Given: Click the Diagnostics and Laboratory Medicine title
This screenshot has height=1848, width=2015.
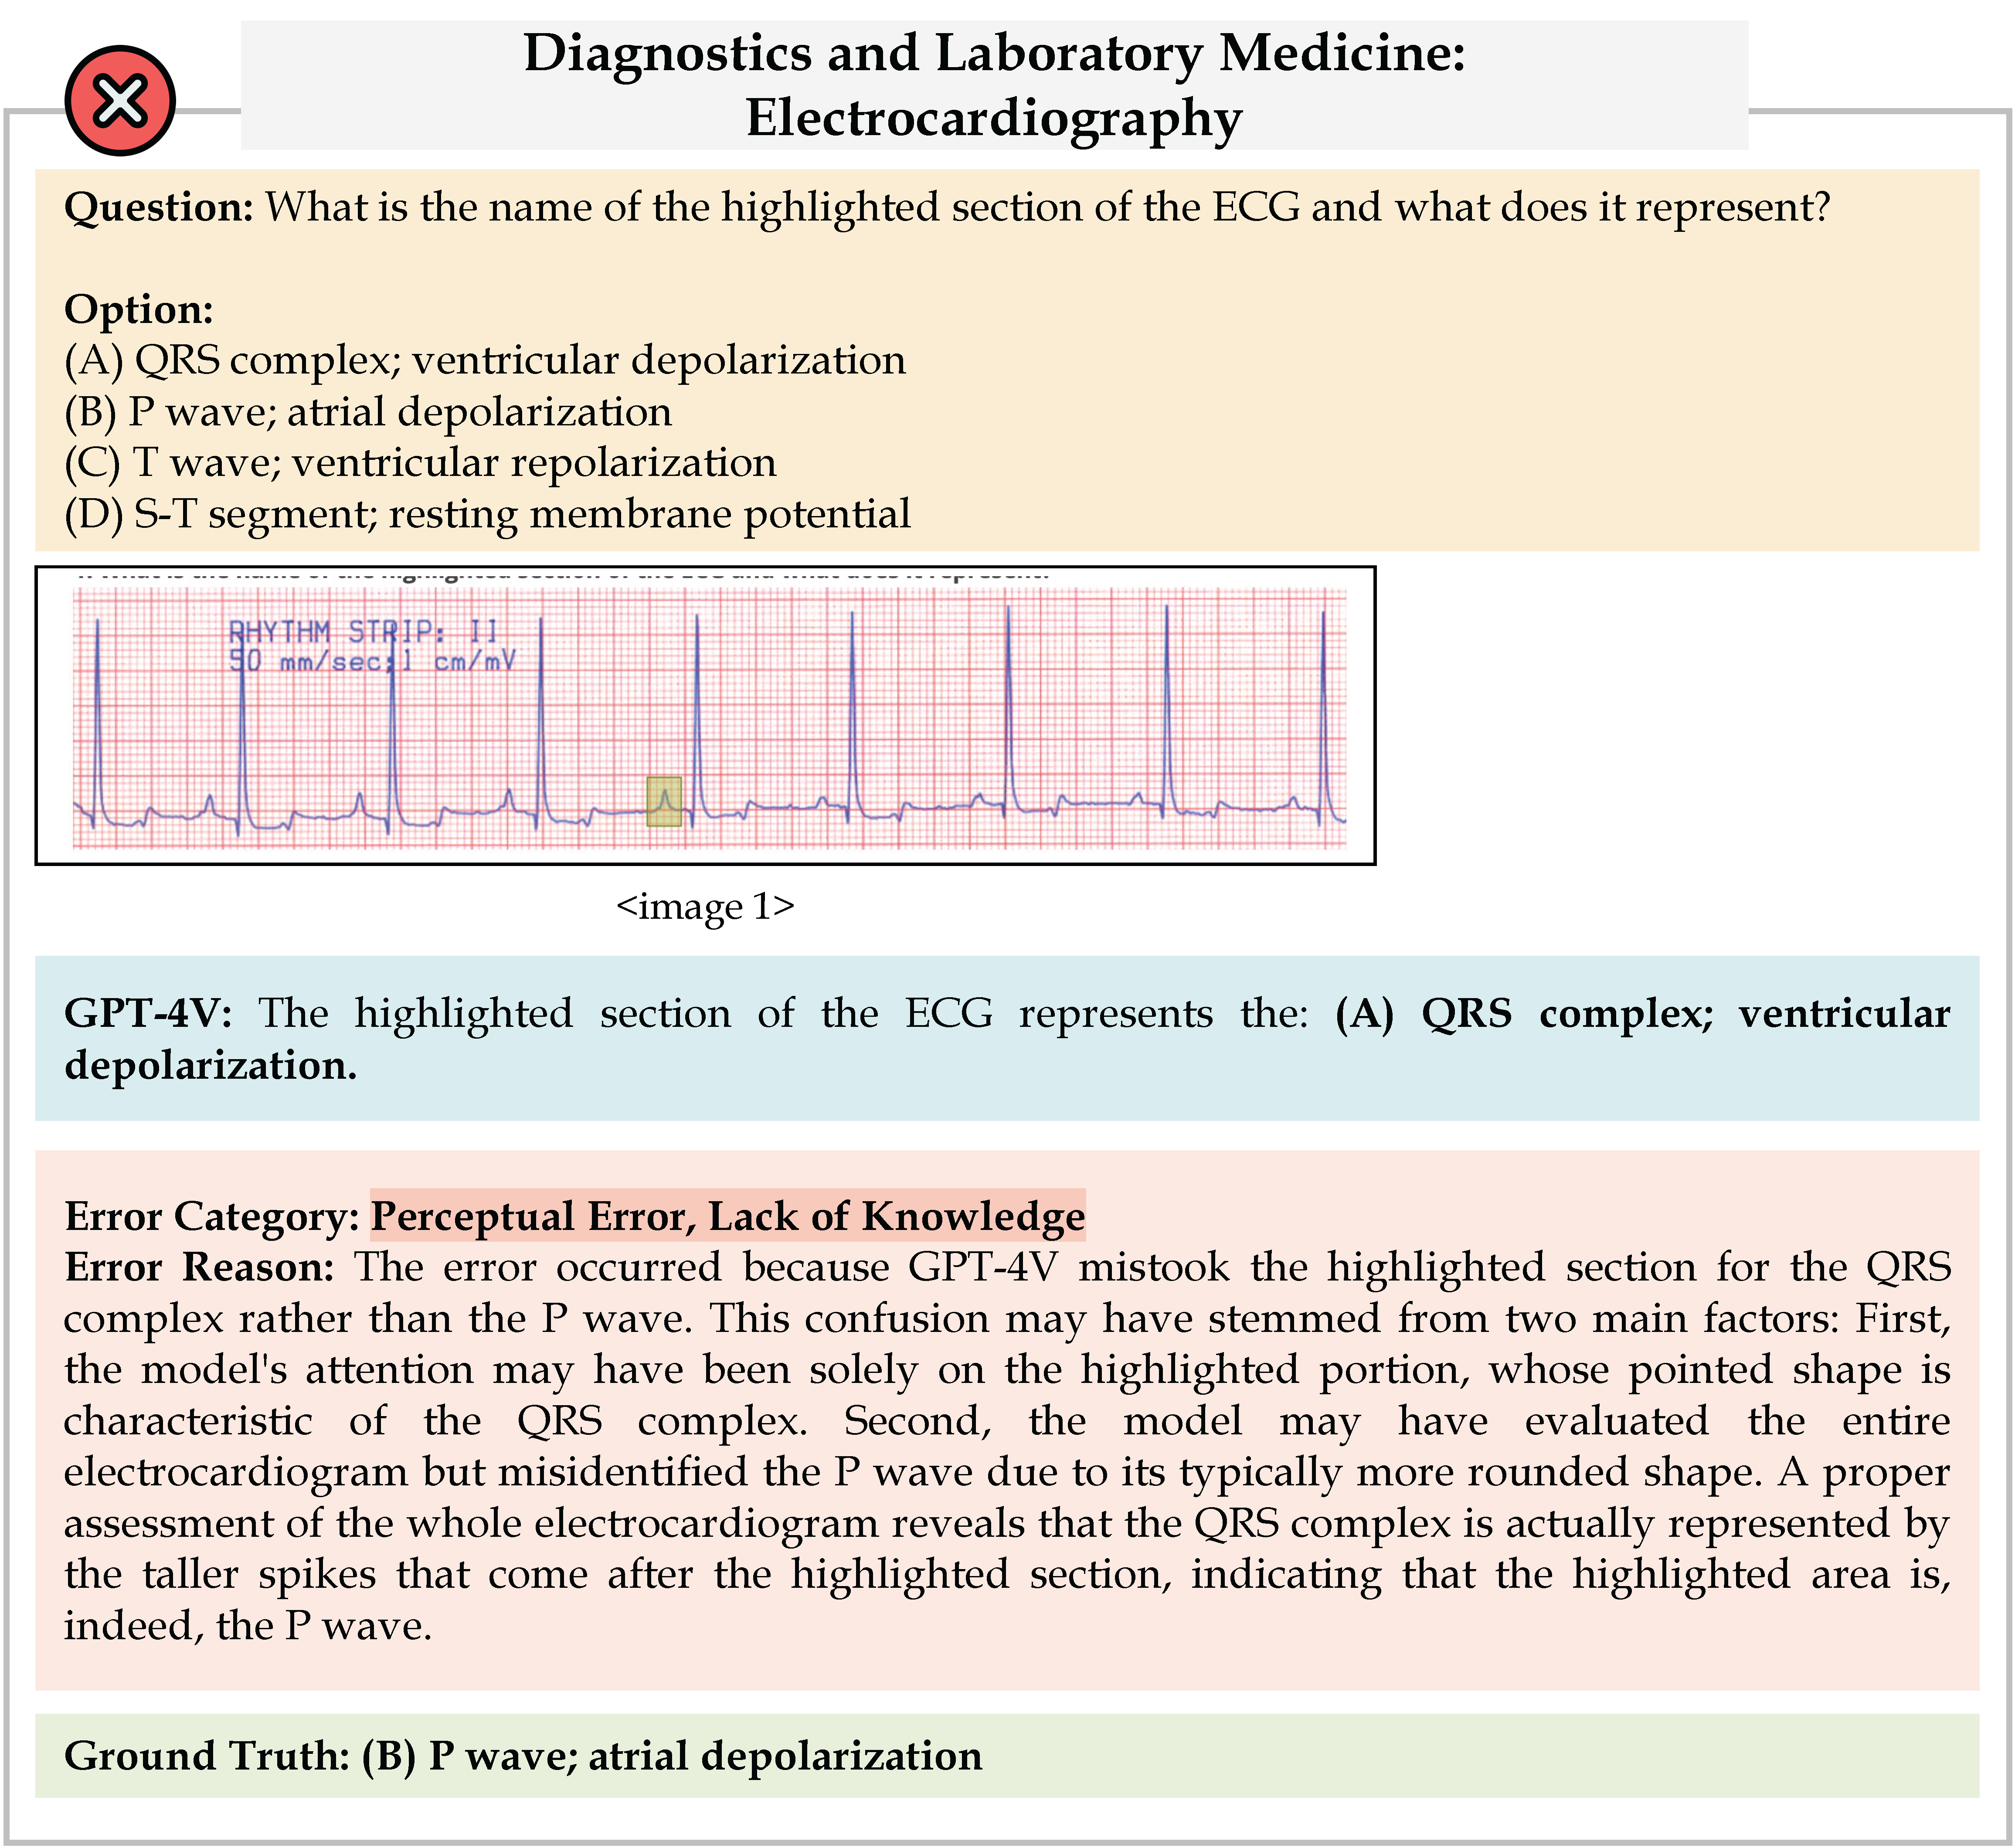Looking at the screenshot, I should coord(994,53).
